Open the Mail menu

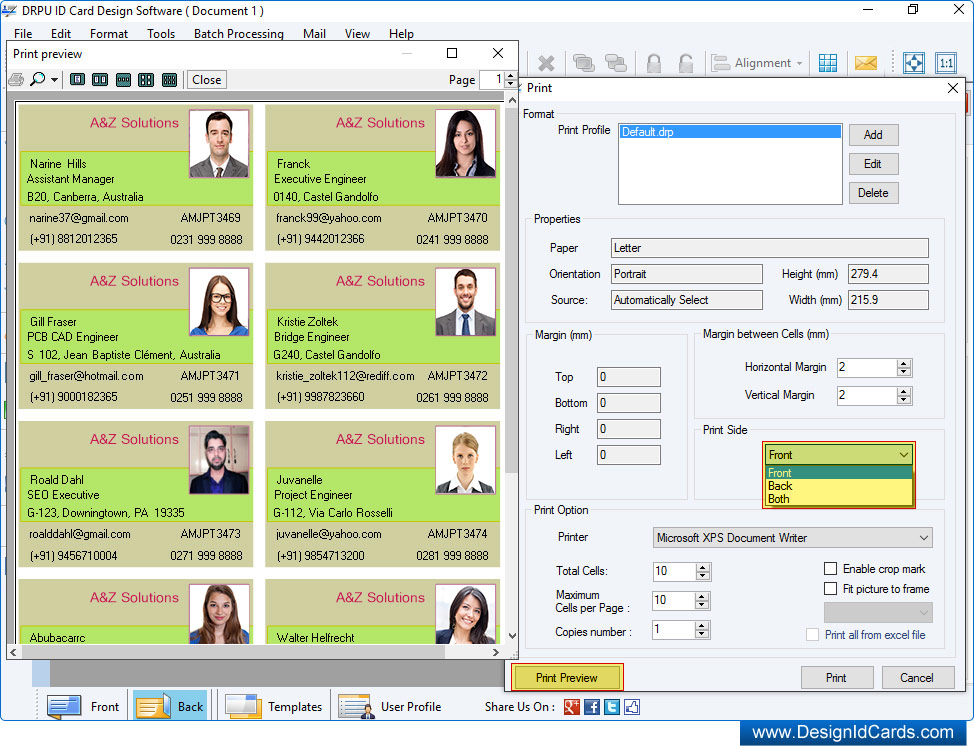click(314, 34)
